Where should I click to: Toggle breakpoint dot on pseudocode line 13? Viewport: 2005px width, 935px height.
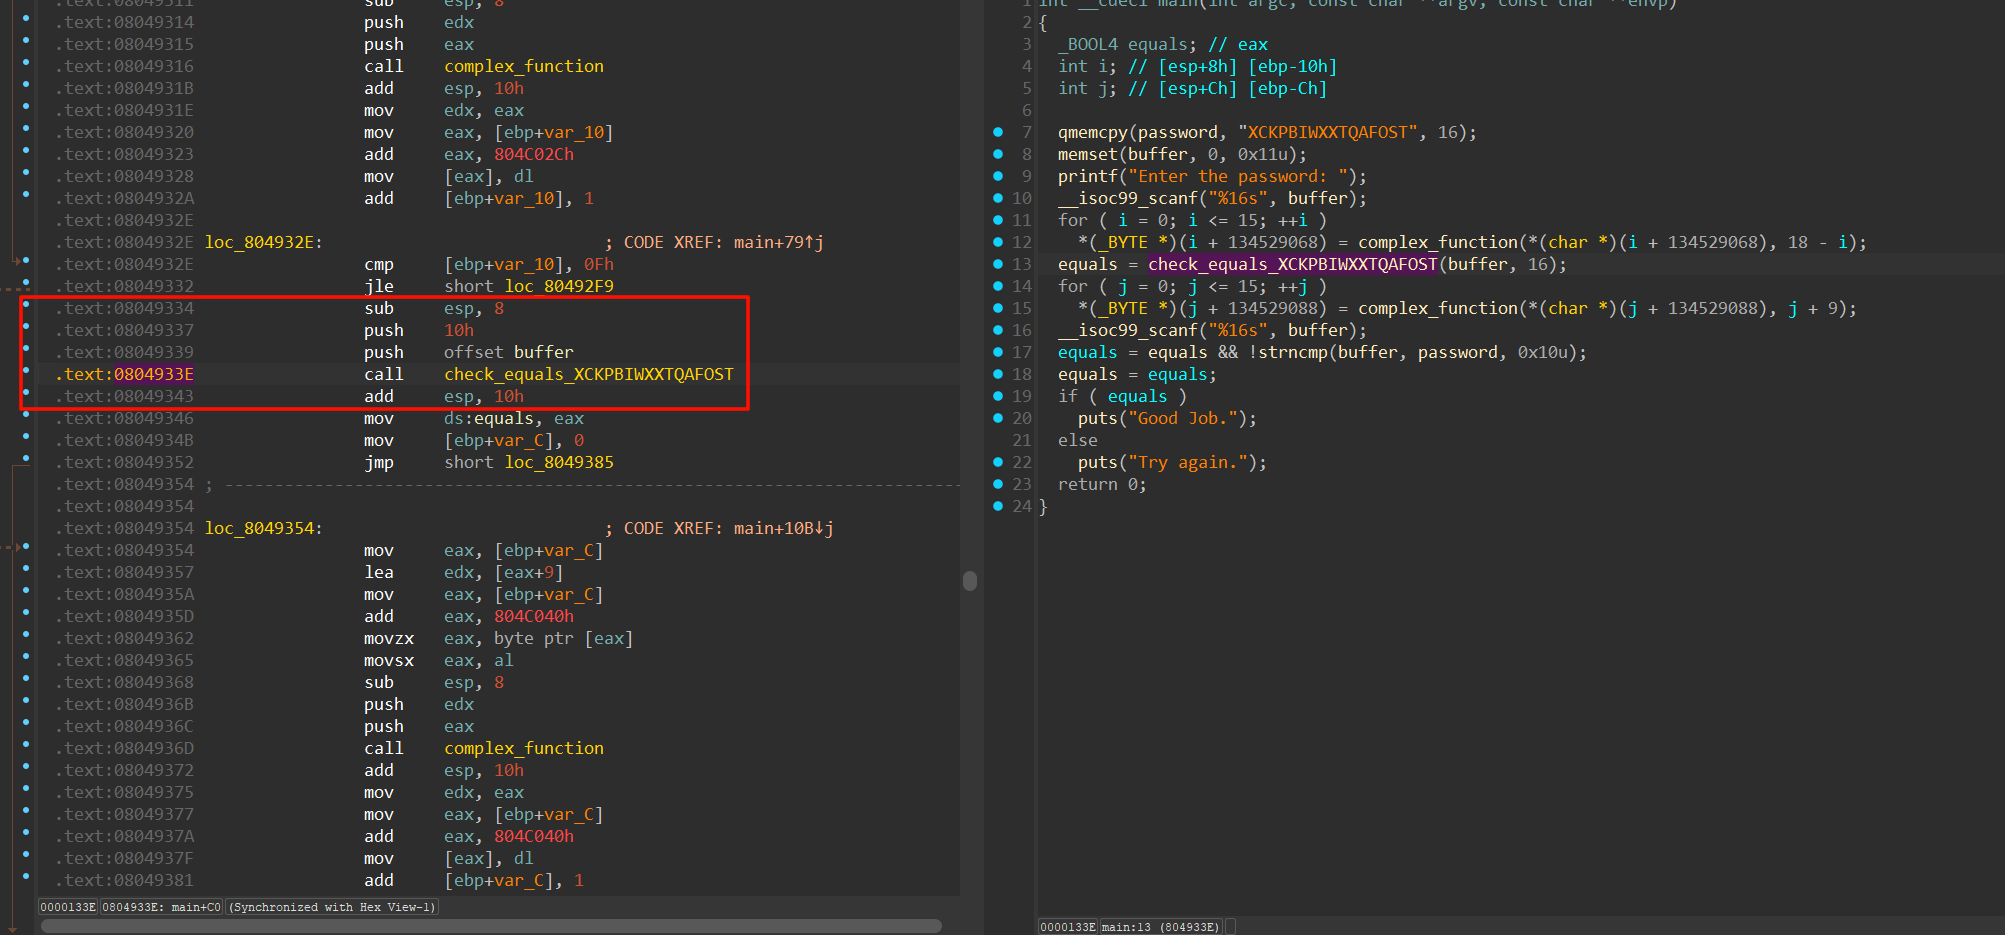click(x=998, y=264)
